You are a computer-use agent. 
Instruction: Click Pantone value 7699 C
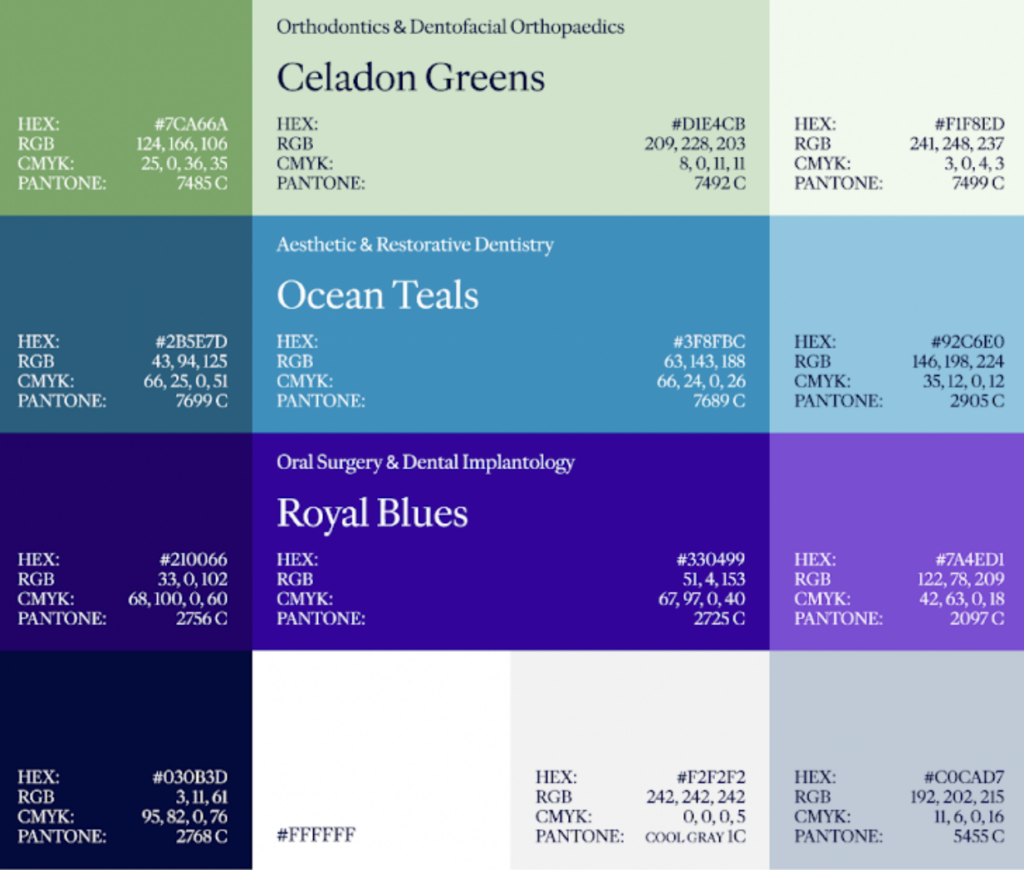[x=201, y=400]
